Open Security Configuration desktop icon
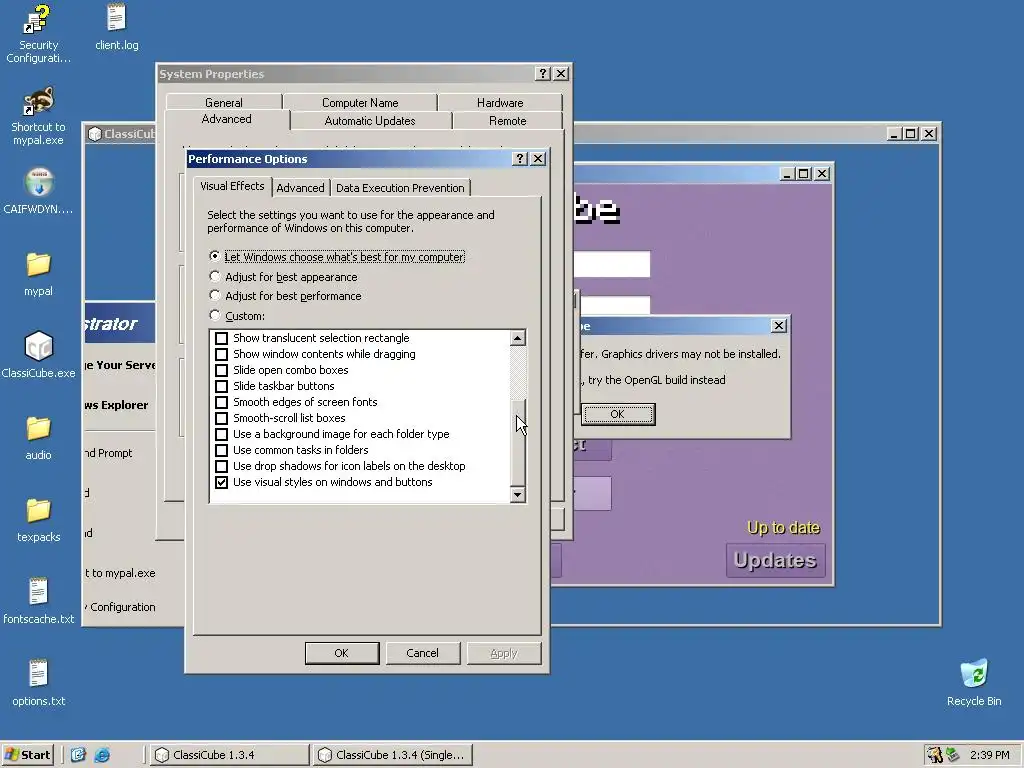1024x768 pixels. [x=38, y=34]
